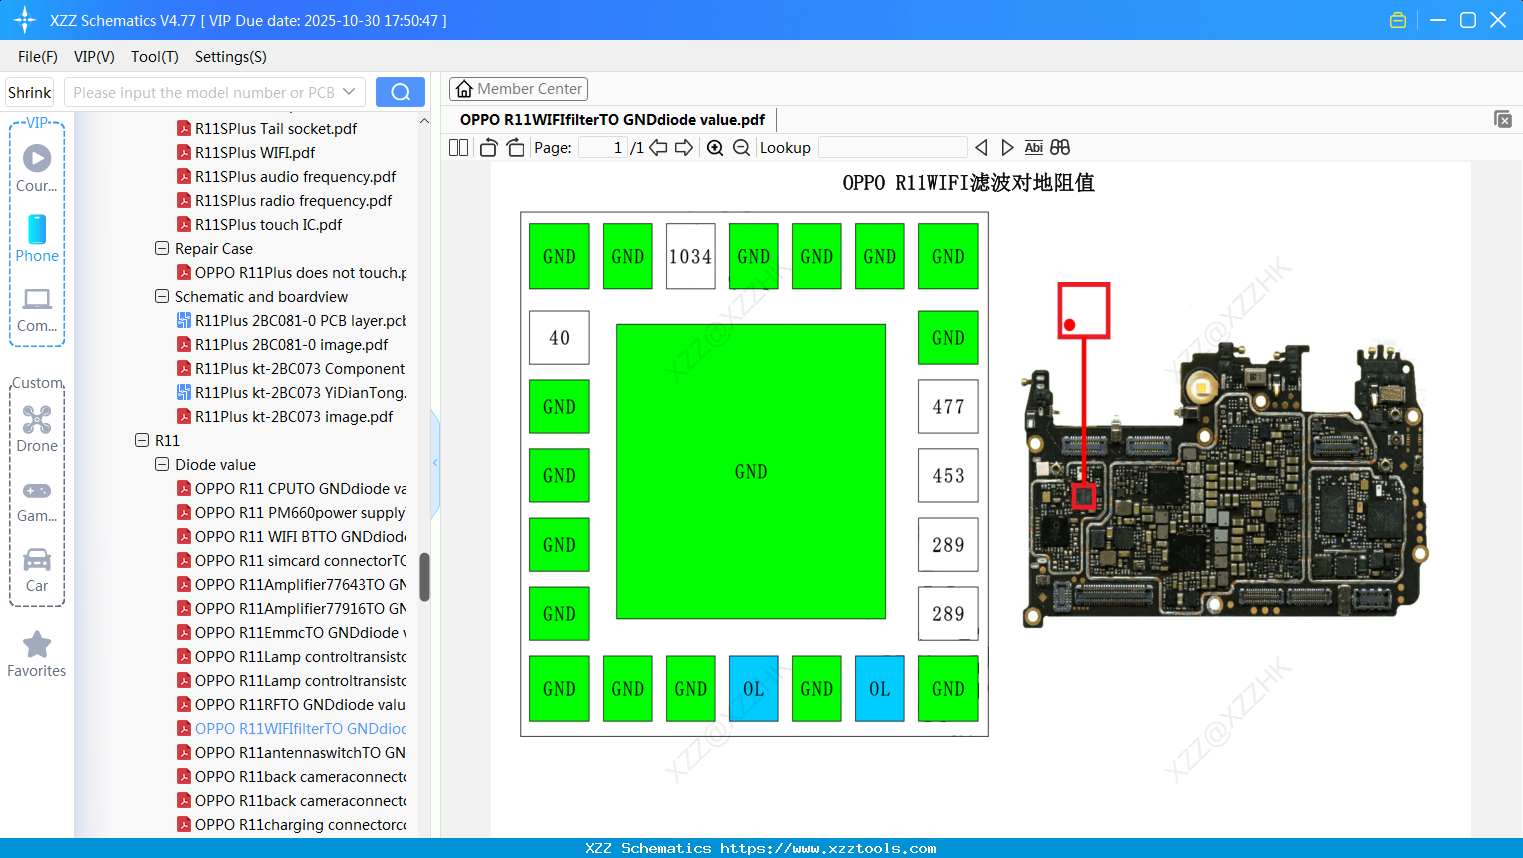Viewport: 1523px width, 858px height.
Task: Open R11Plus 2BC081-0 PCB layer file
Action: (x=300, y=320)
